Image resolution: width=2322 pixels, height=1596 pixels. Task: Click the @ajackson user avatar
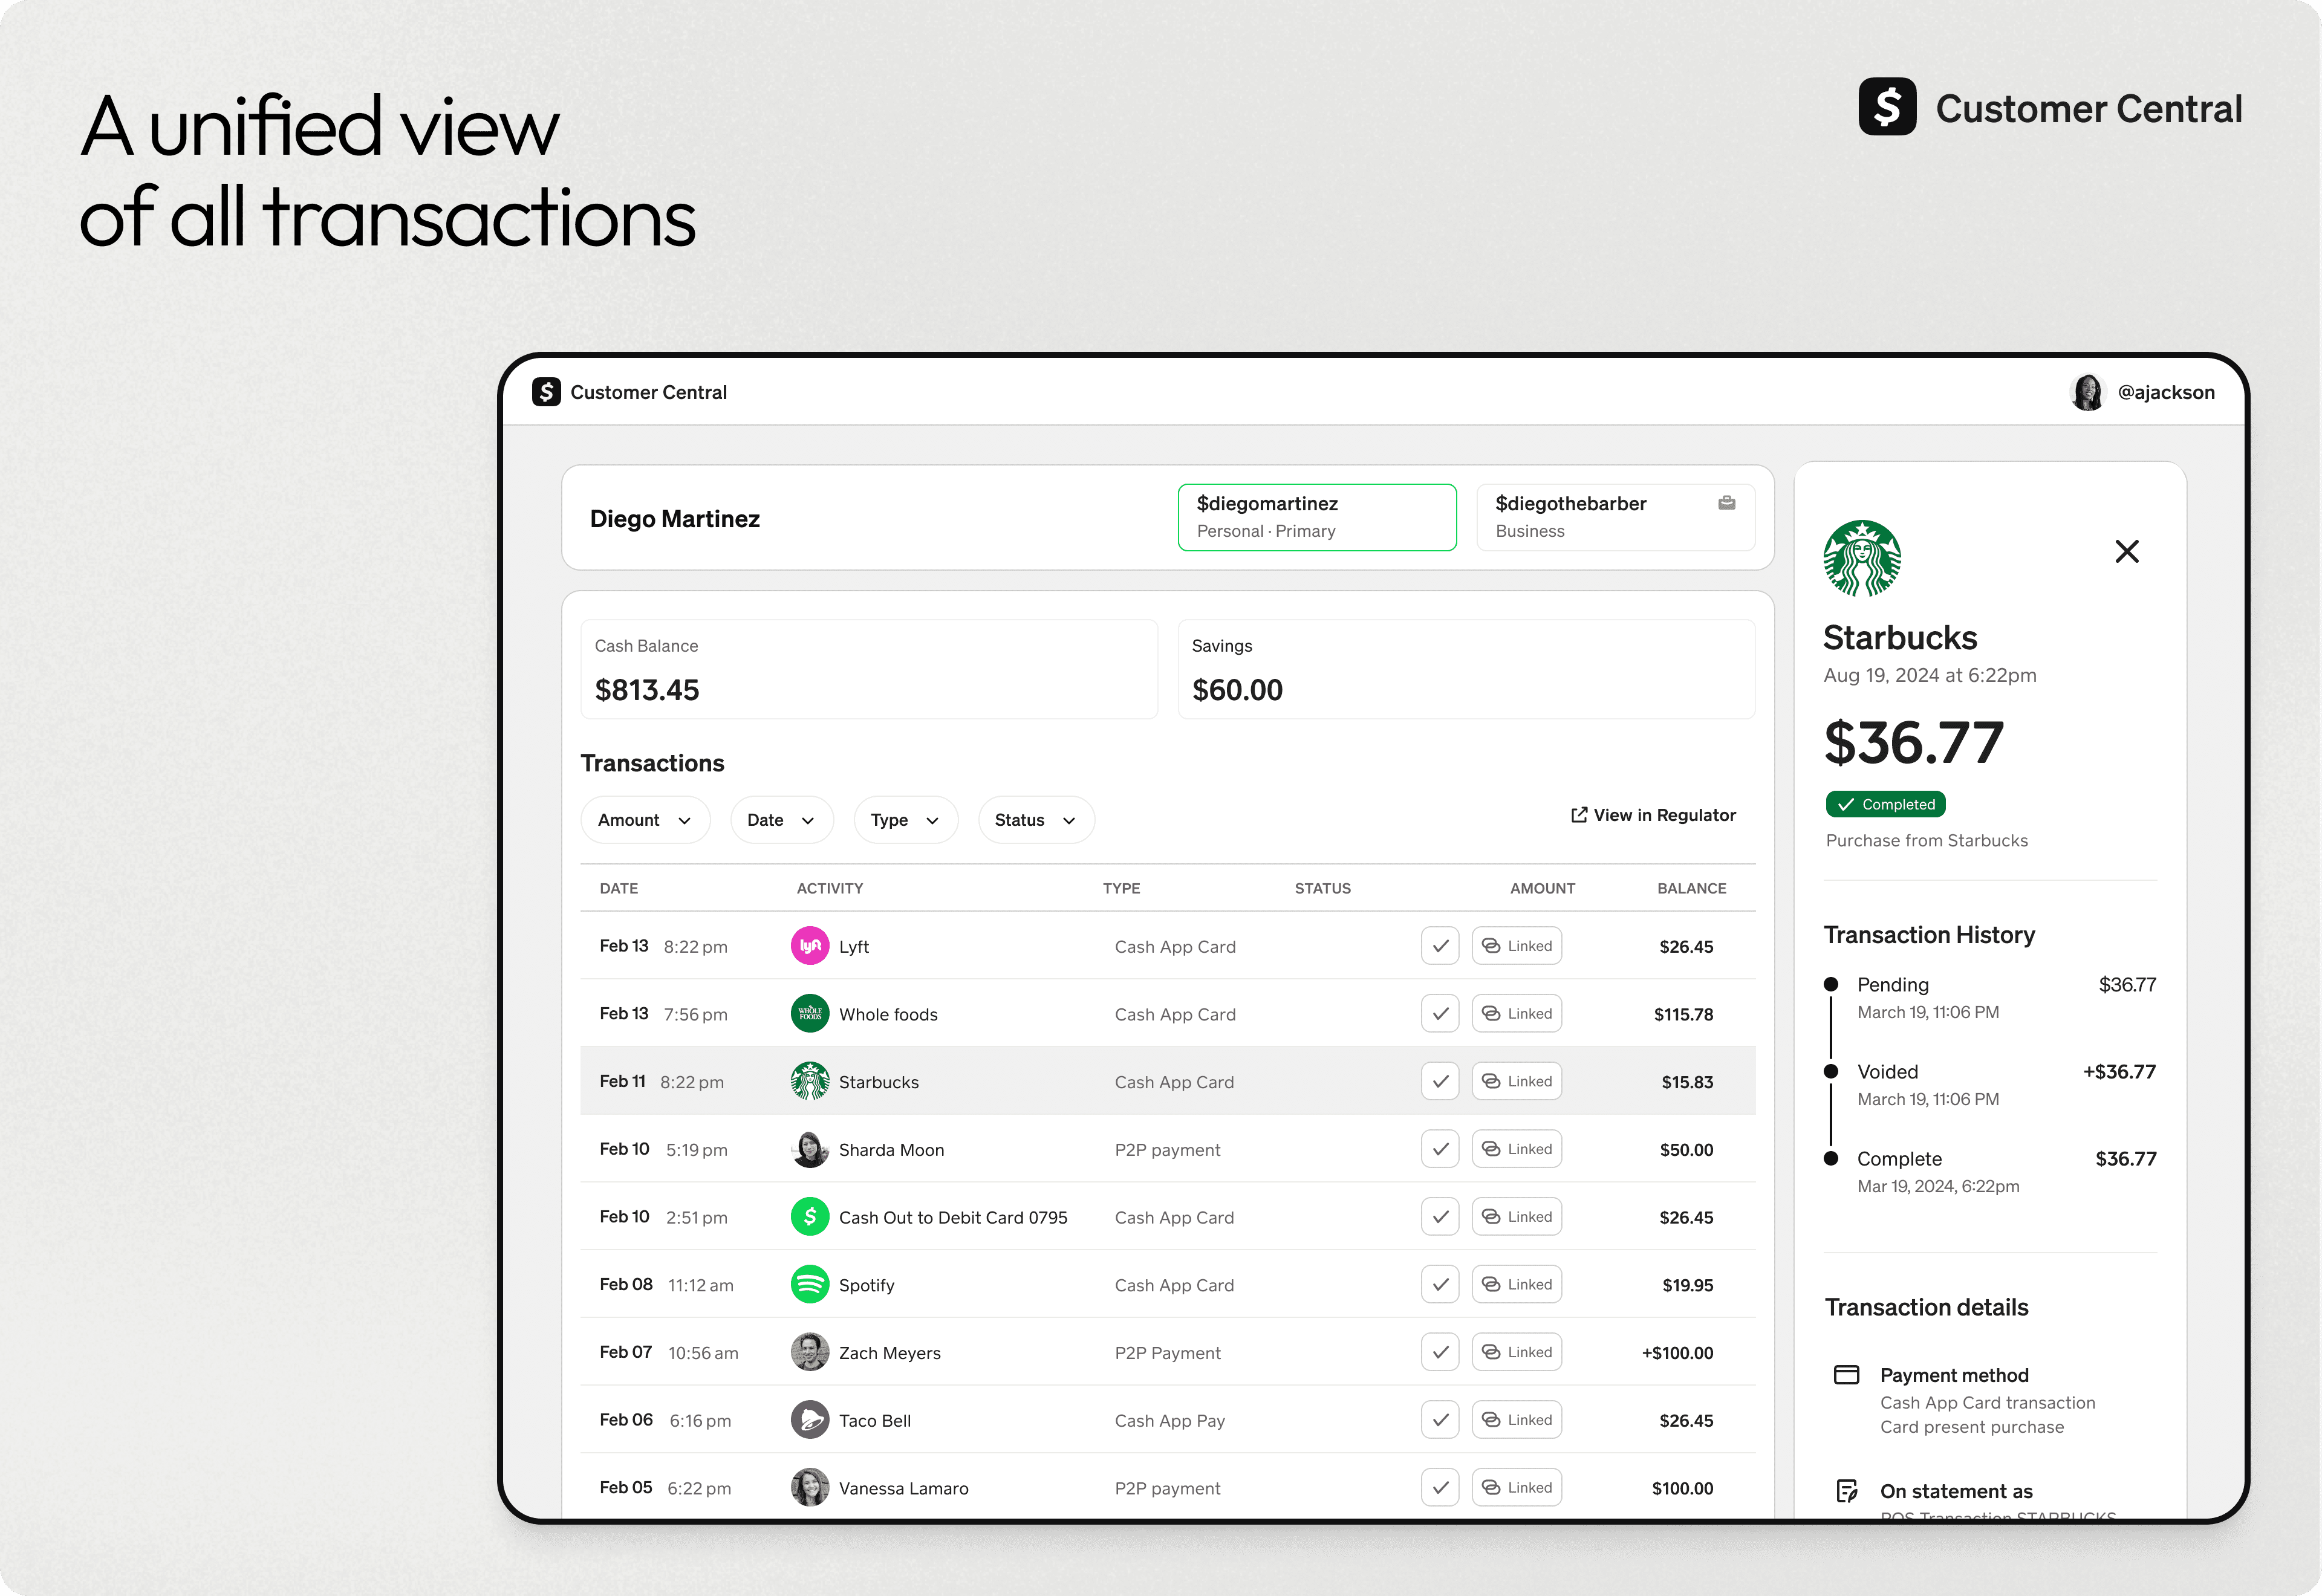[2088, 392]
